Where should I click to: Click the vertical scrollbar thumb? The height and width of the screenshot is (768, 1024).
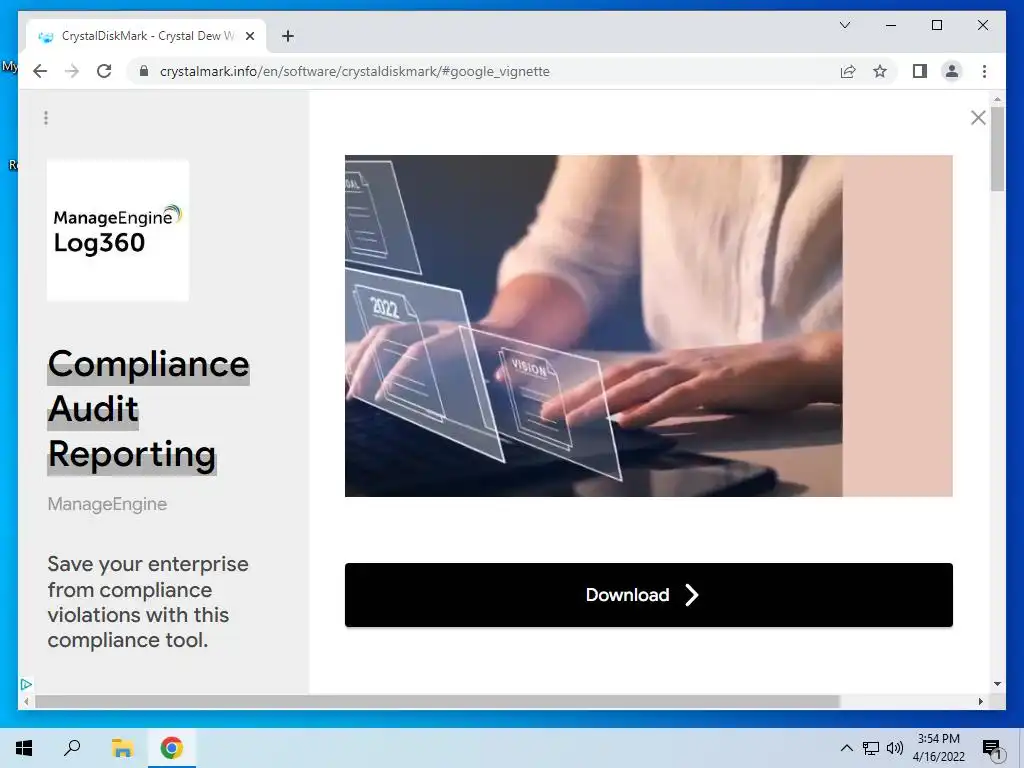(997, 149)
